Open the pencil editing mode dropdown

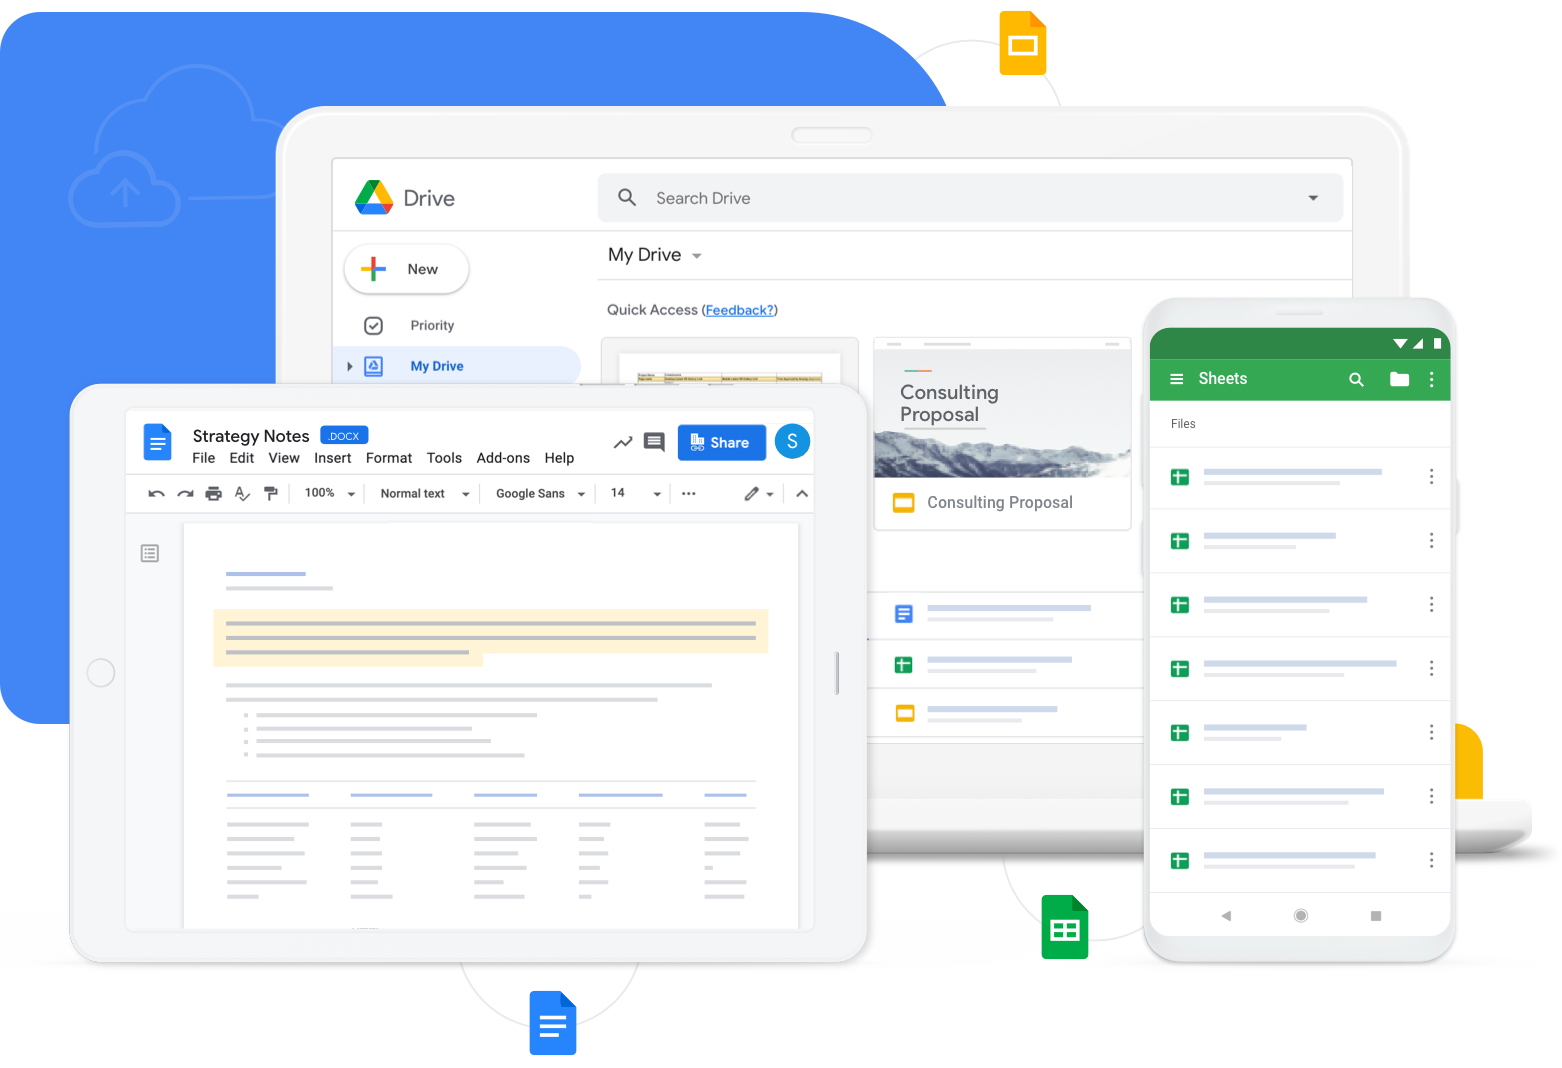click(759, 494)
